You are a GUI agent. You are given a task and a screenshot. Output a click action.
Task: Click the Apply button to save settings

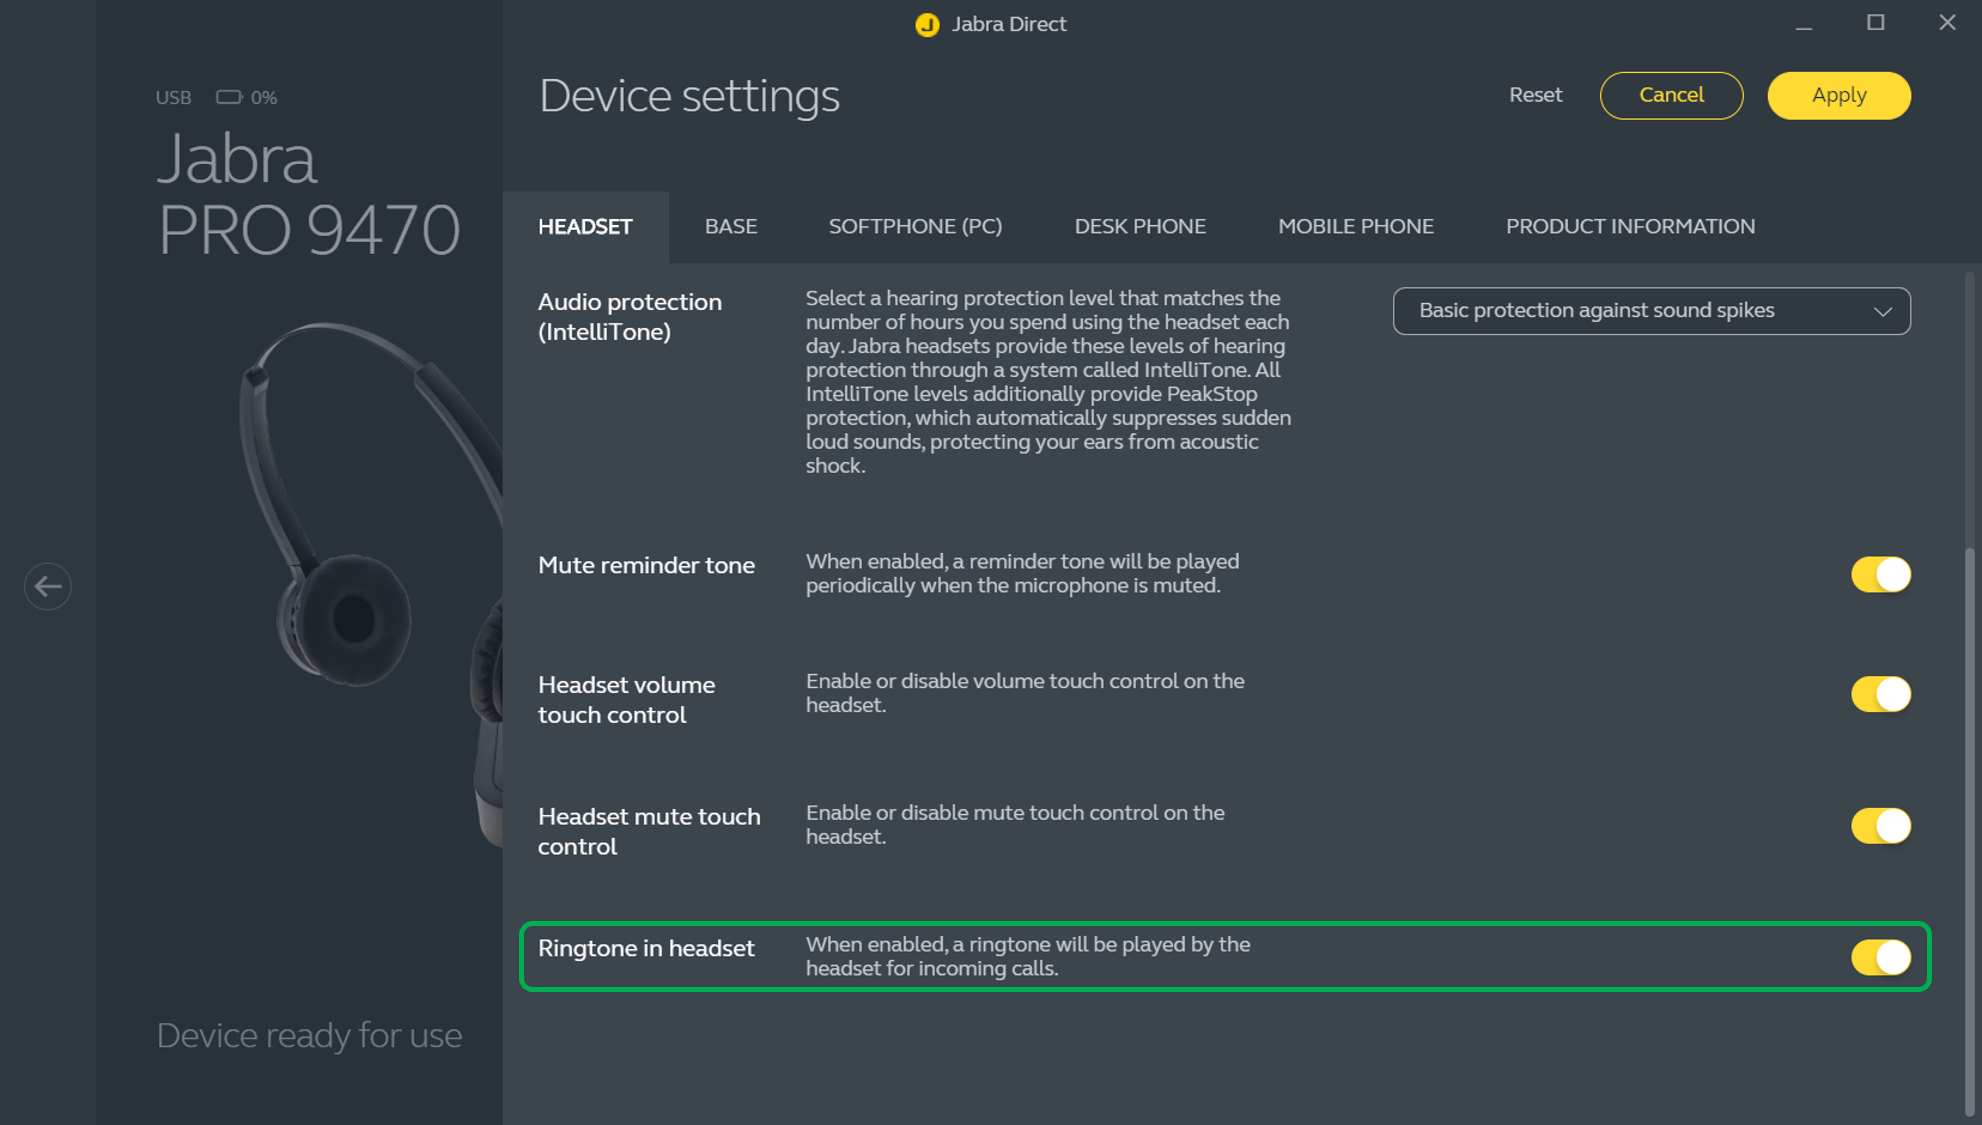pyautogui.click(x=1839, y=95)
